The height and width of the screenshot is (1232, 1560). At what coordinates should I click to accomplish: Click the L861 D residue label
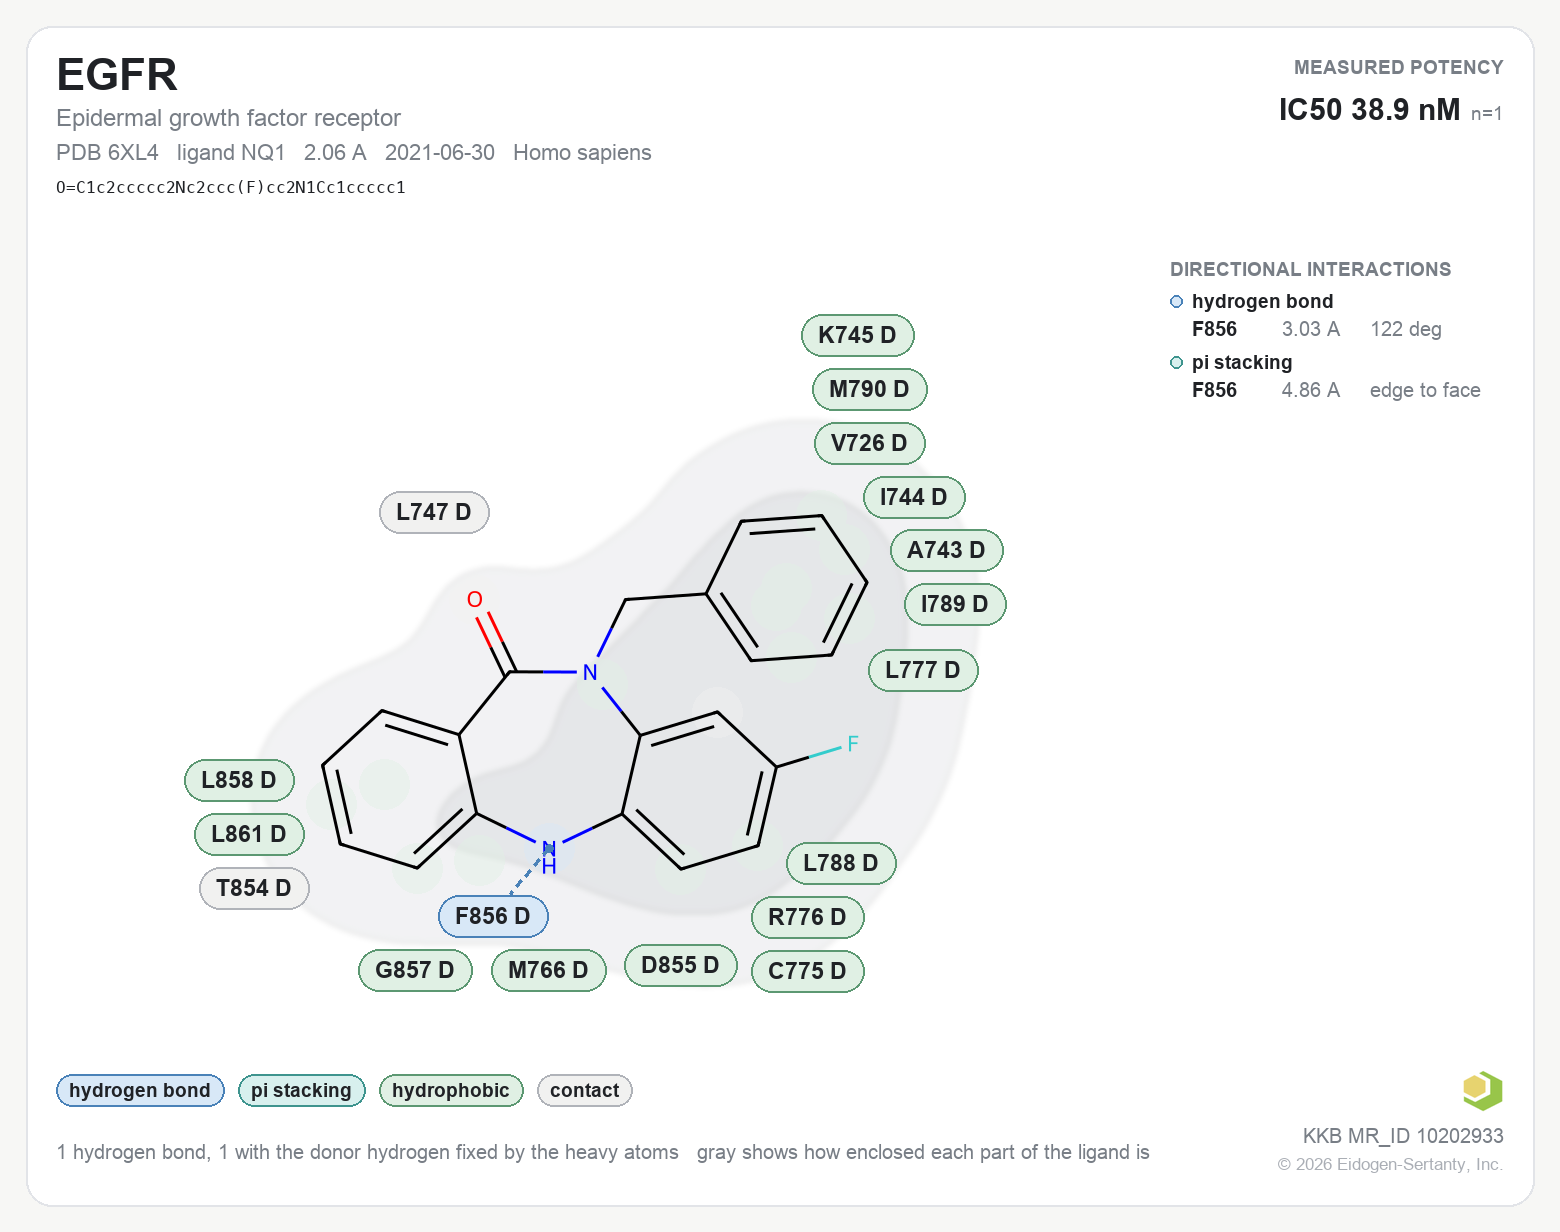[x=249, y=834]
